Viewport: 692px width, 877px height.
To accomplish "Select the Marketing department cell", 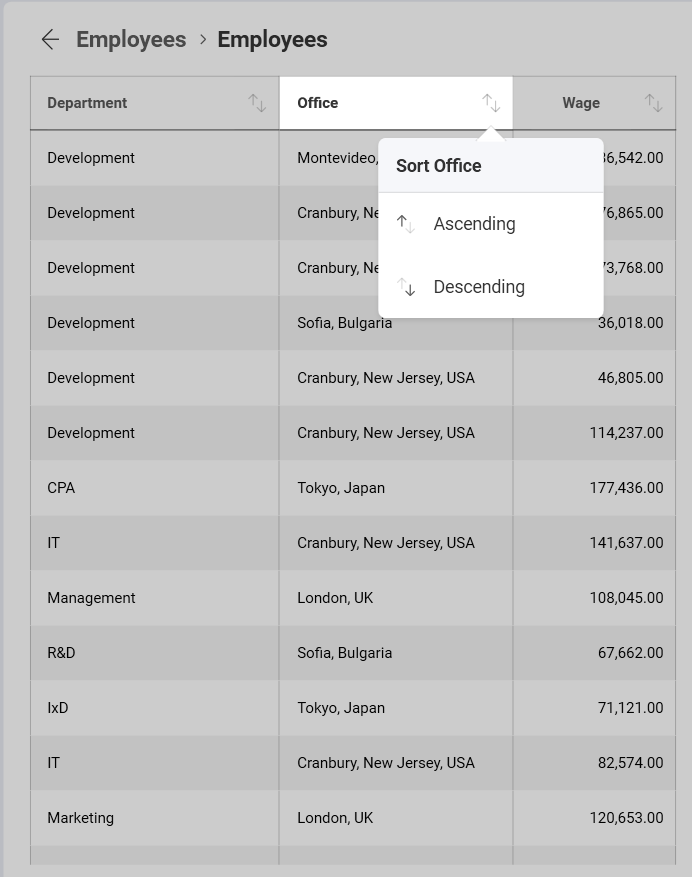I will [80, 818].
